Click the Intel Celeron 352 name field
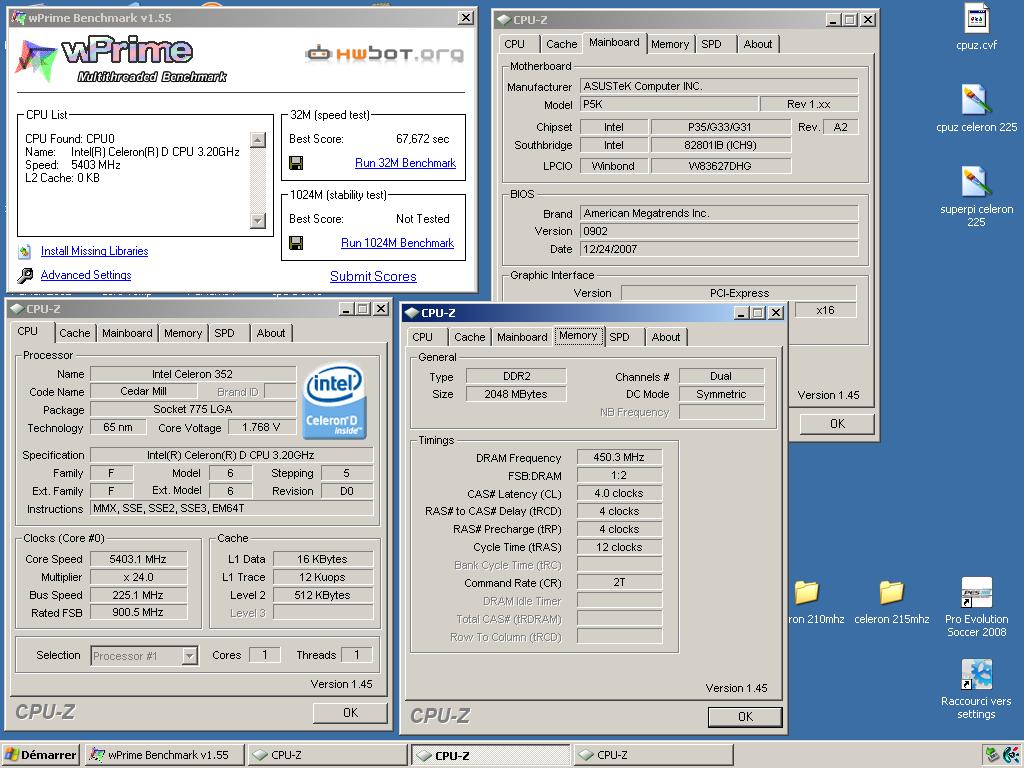 [x=193, y=374]
